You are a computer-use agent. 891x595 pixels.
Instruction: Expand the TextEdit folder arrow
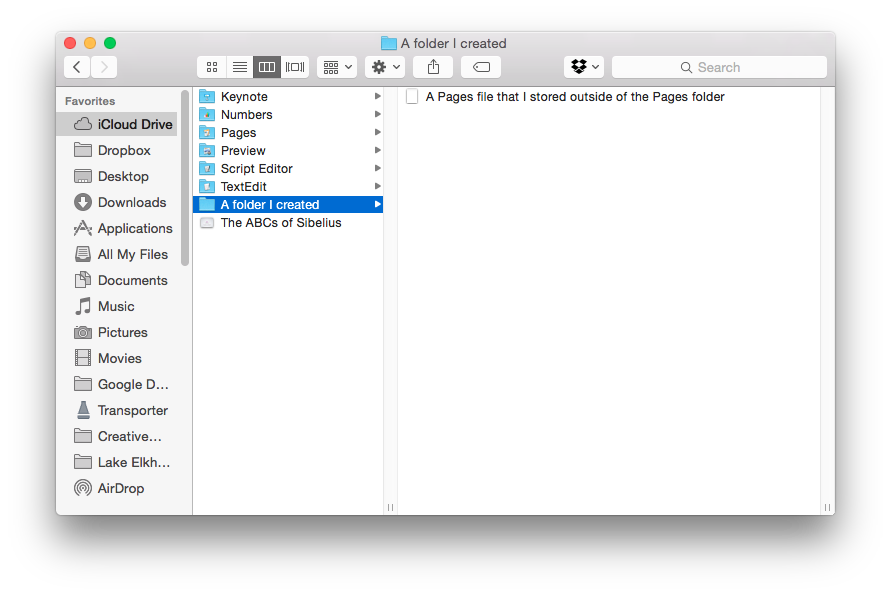point(377,186)
